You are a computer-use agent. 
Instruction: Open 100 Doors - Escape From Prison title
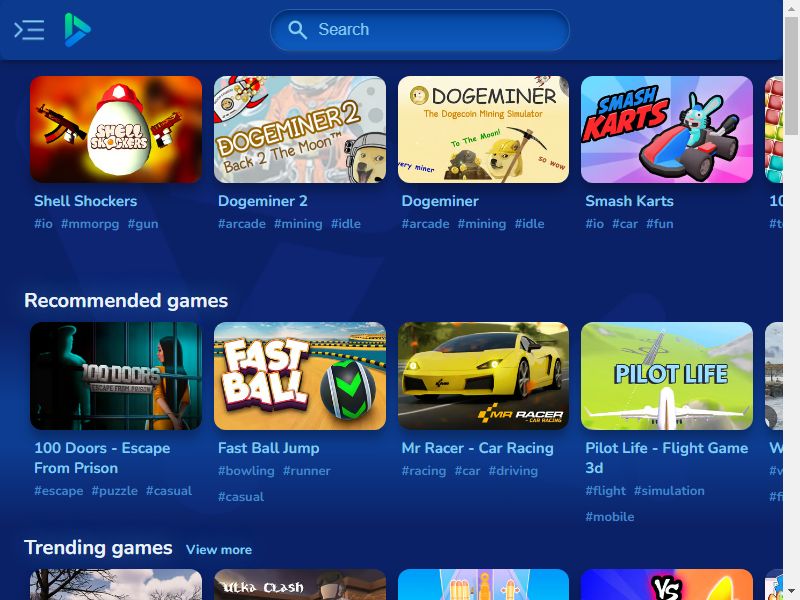[x=102, y=458]
